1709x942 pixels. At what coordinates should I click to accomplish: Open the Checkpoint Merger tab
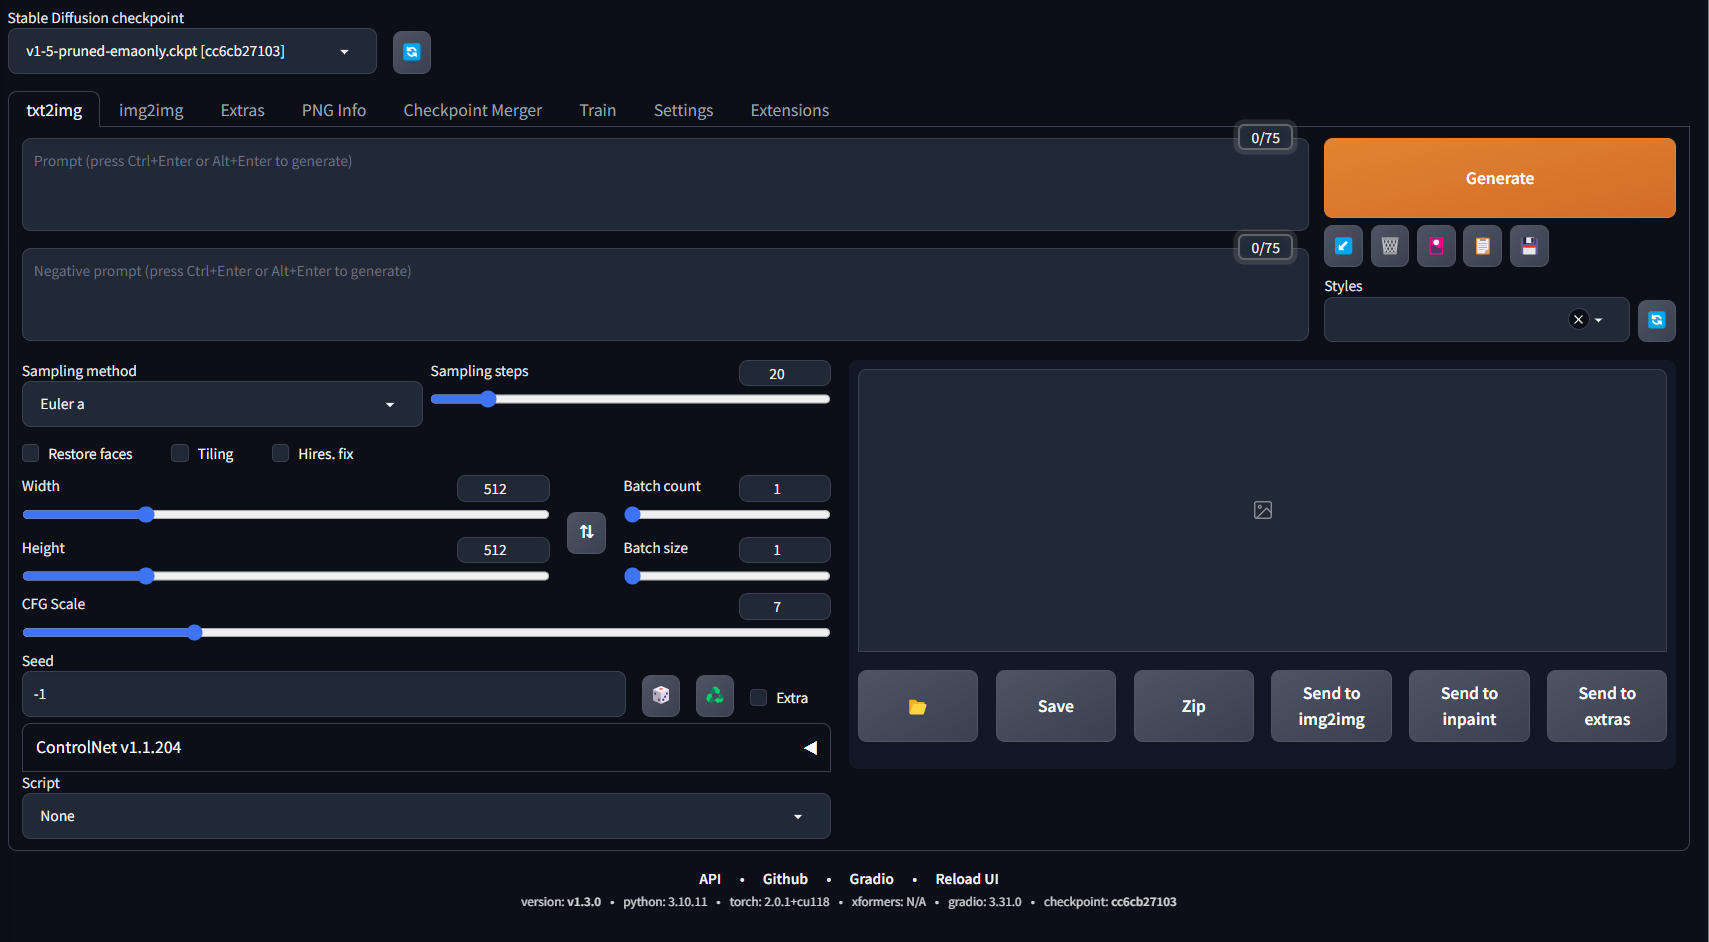pos(473,110)
